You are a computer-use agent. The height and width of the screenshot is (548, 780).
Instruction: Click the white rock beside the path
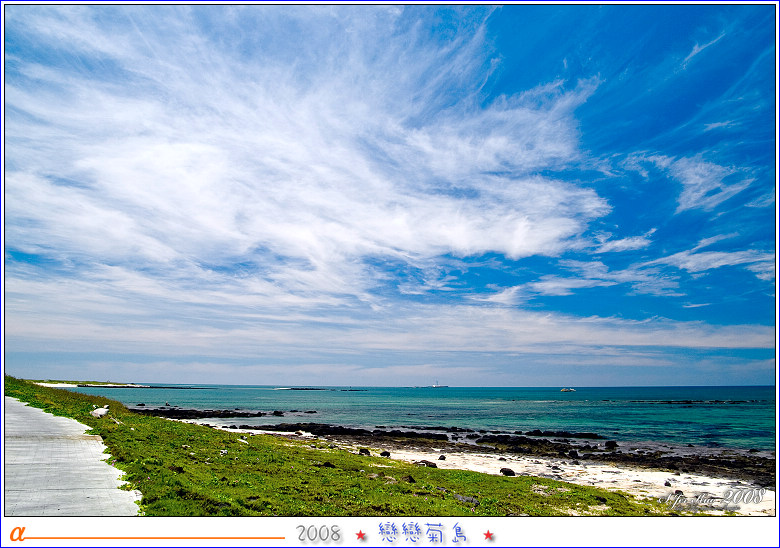pos(100,410)
